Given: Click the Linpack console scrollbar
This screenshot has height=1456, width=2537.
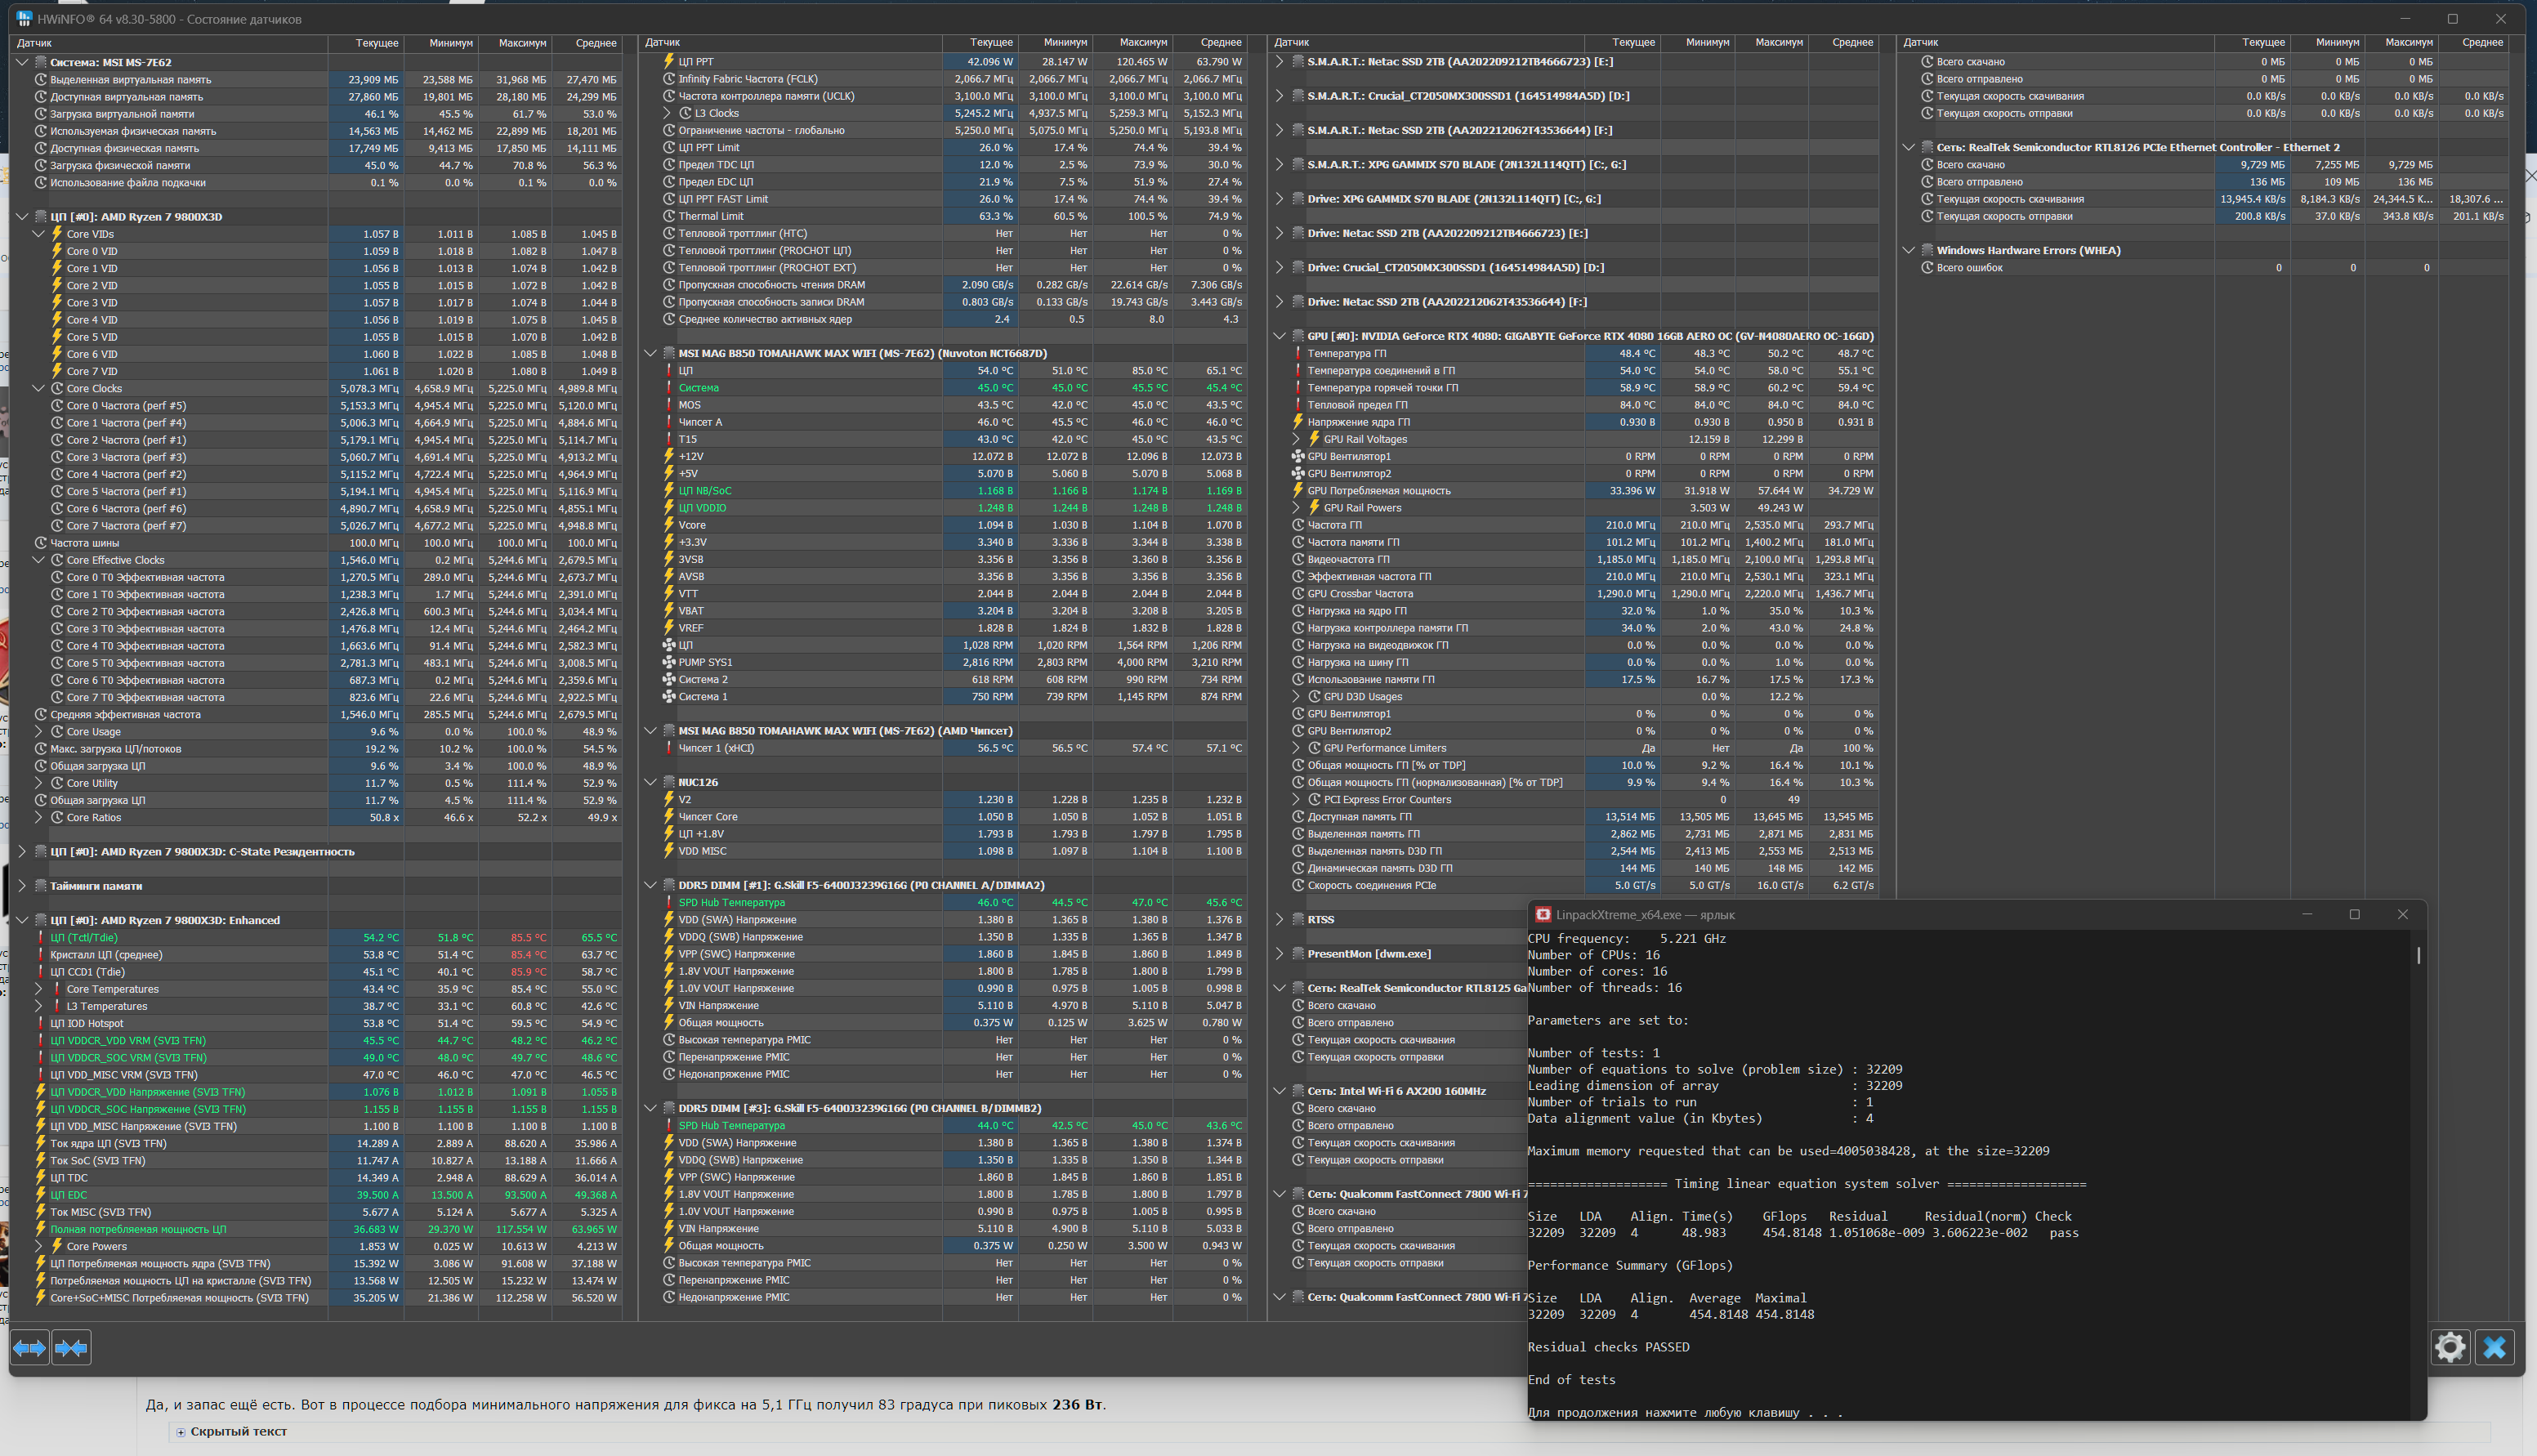Looking at the screenshot, I should [x=2418, y=956].
